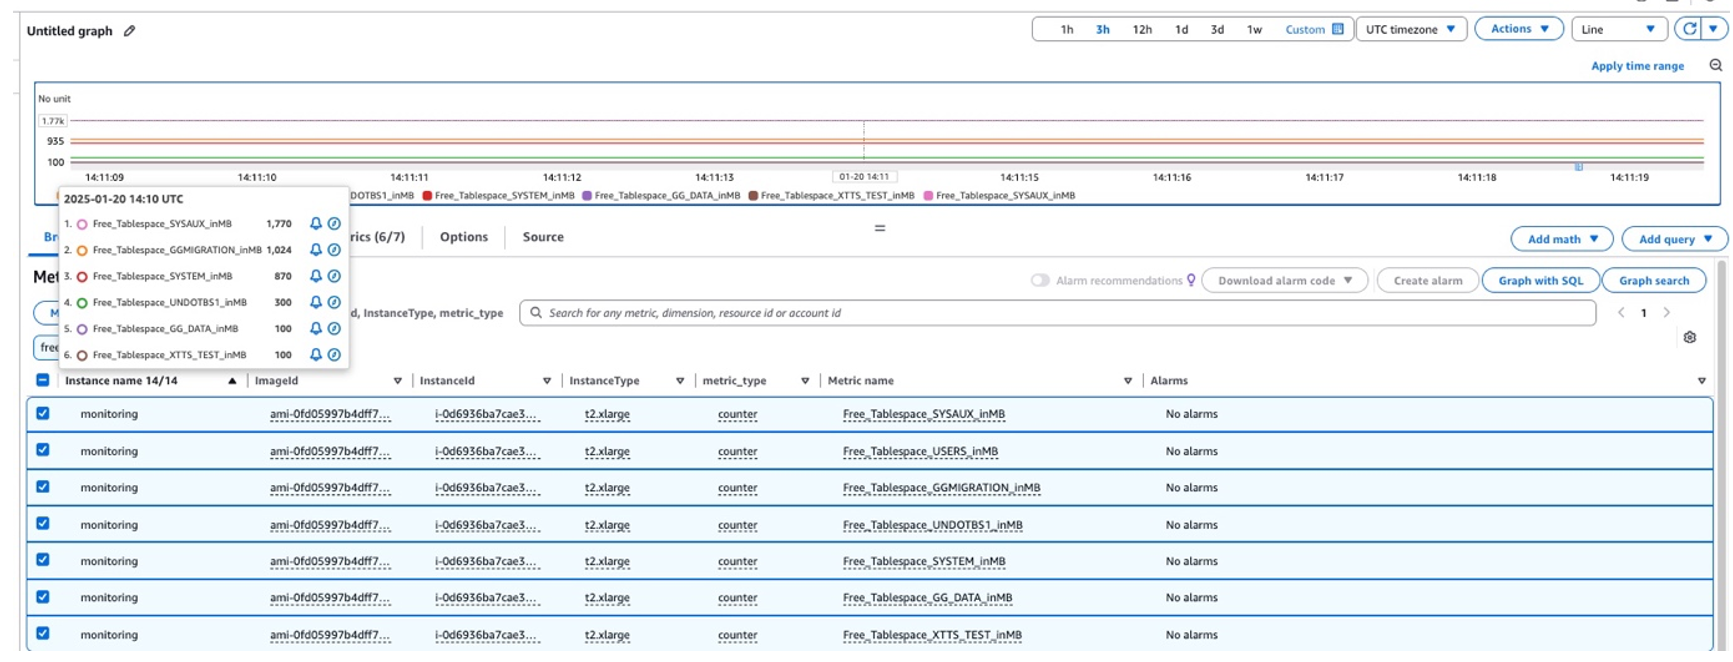Click the Apply time range link
Screen dimensions: 1733x662
tap(1637, 66)
